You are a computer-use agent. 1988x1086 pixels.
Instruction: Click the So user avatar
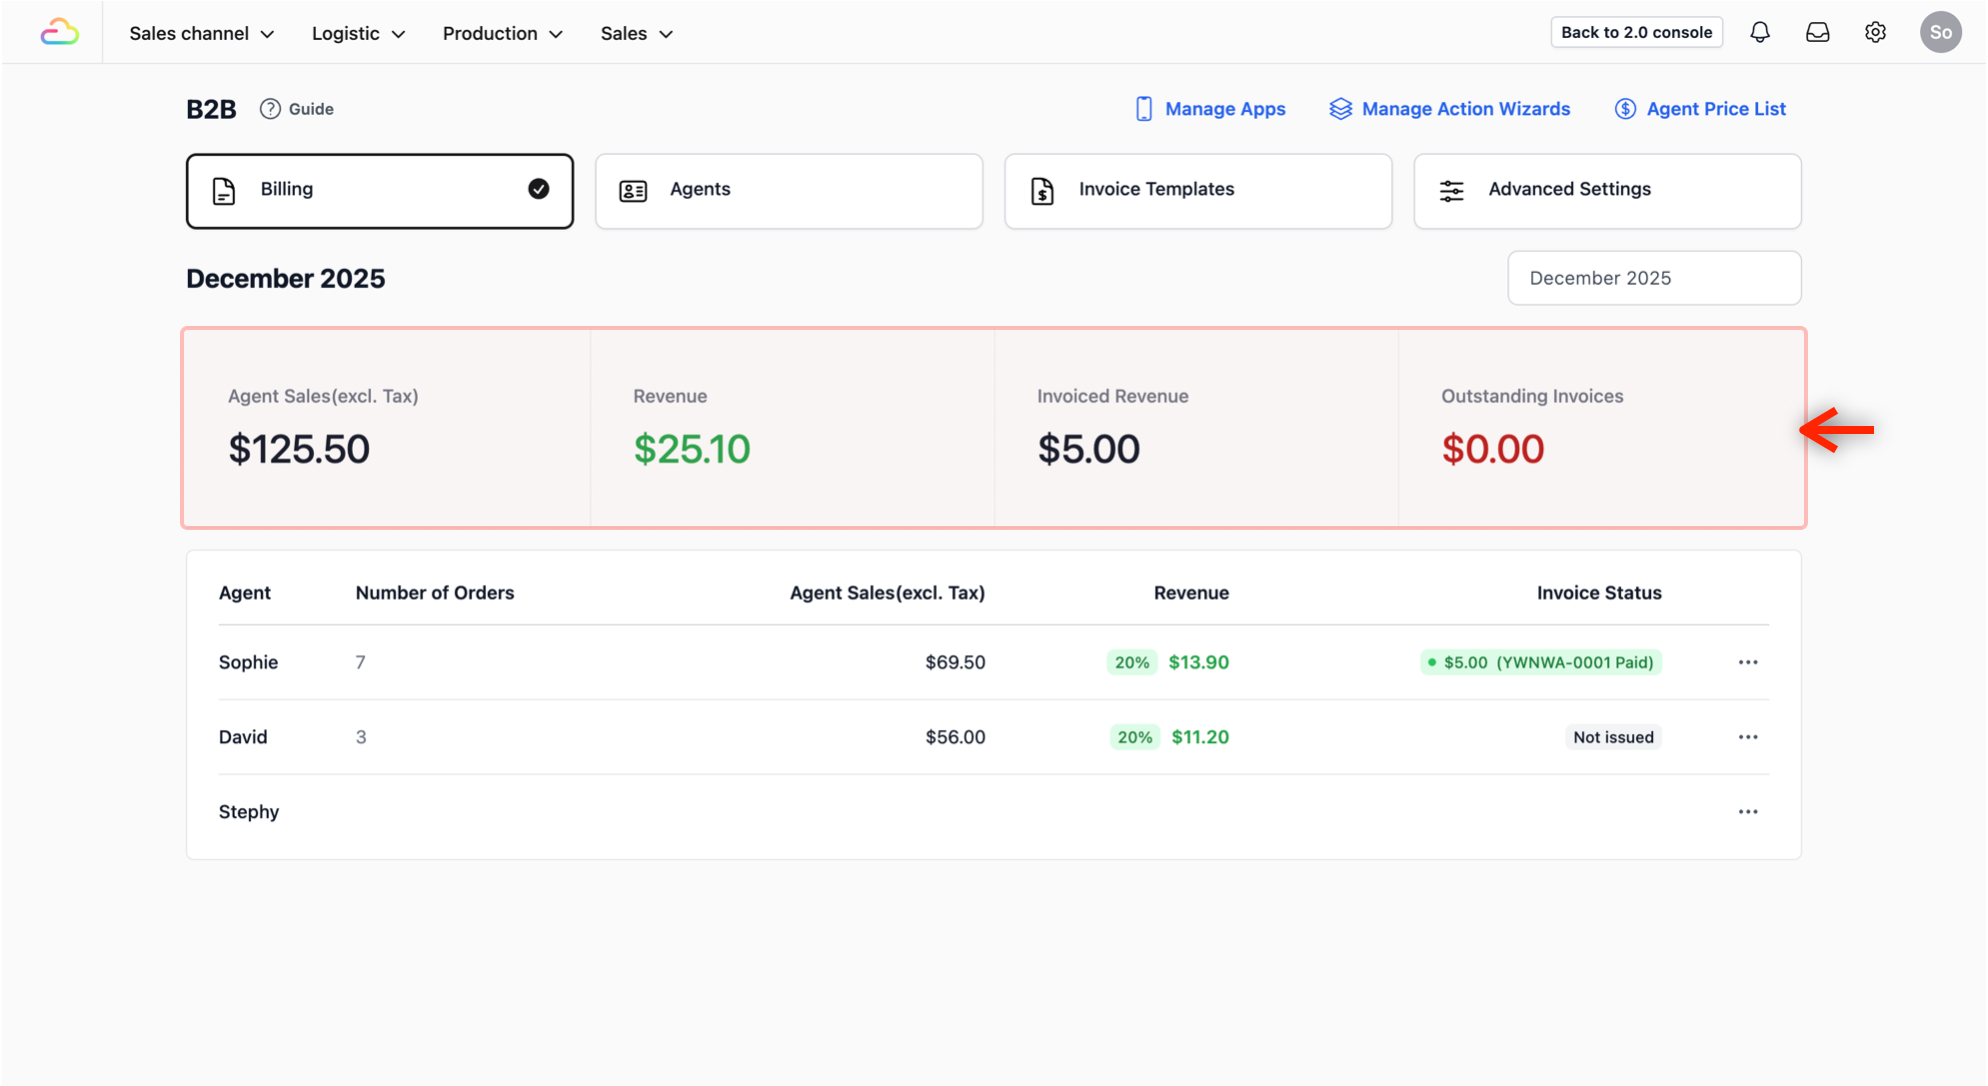click(x=1940, y=32)
